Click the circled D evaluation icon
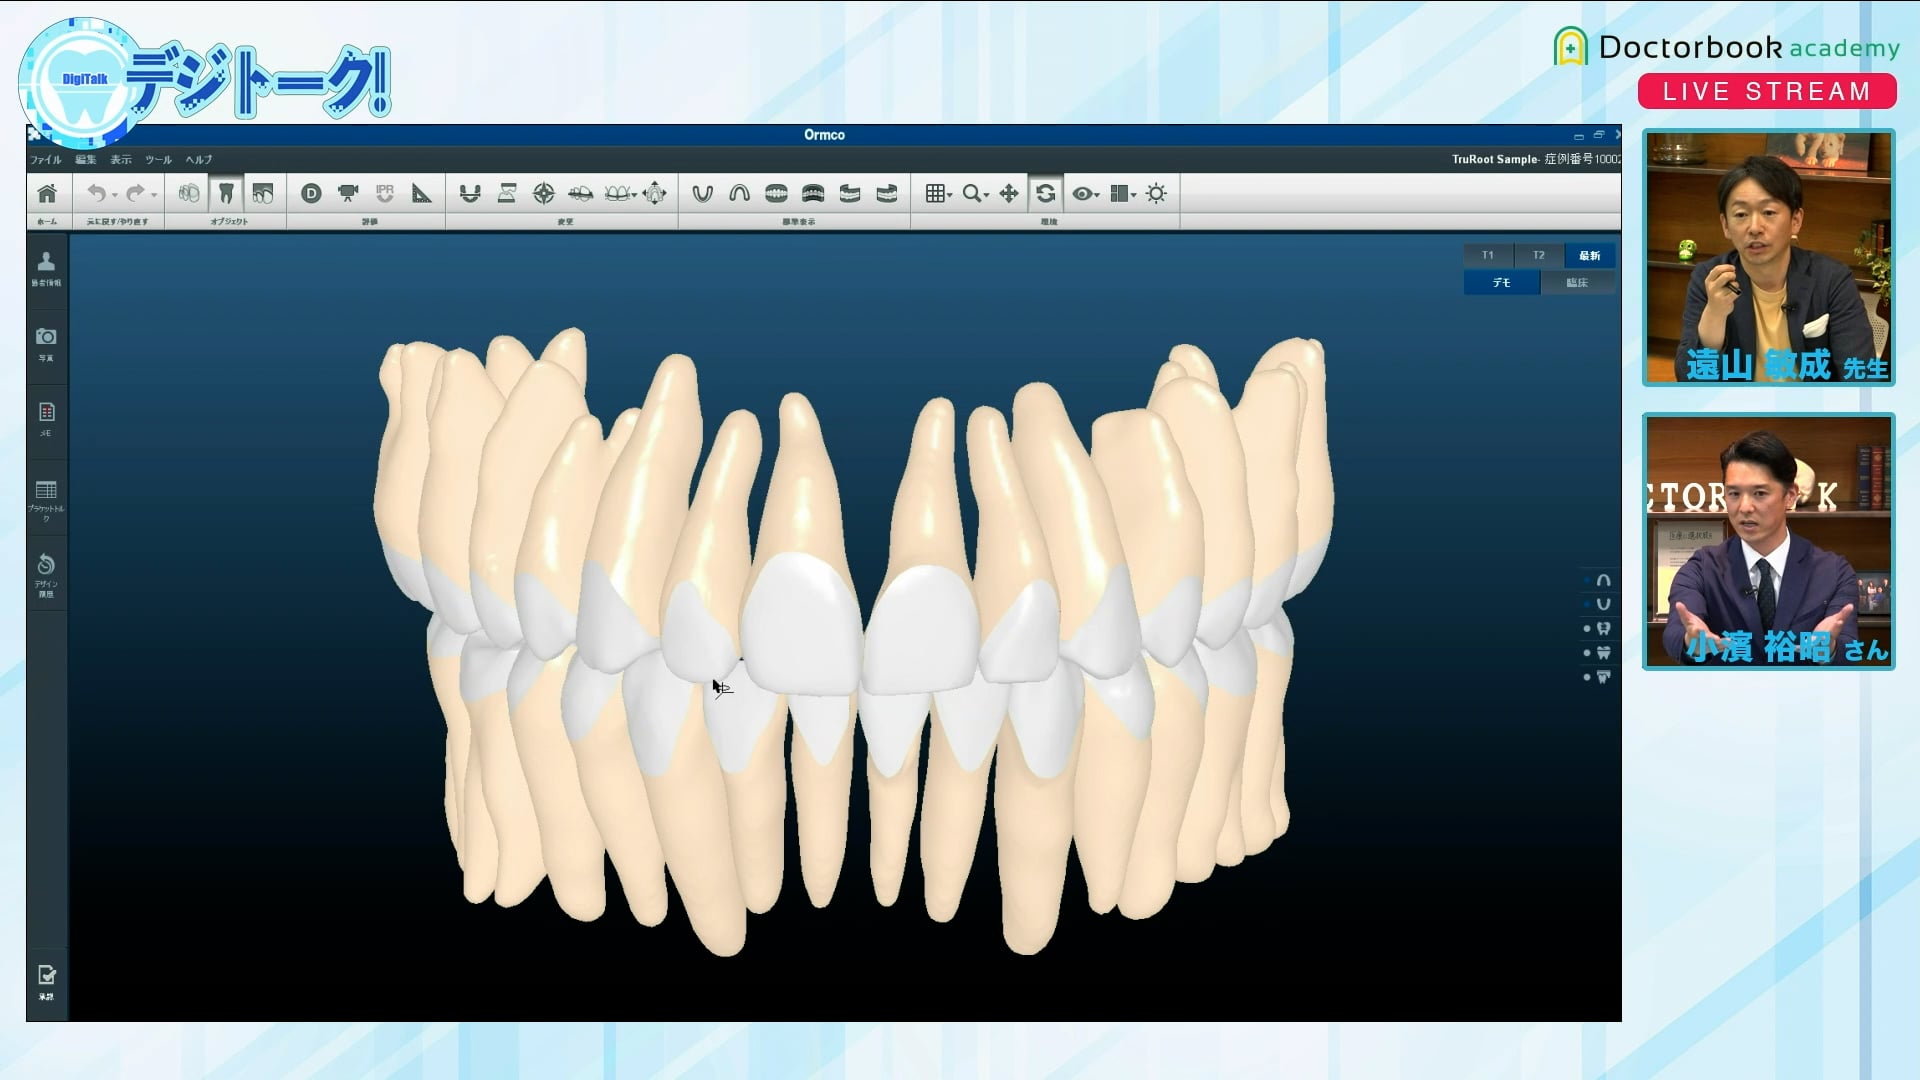Screen dimensions: 1920x1080 [x=311, y=193]
